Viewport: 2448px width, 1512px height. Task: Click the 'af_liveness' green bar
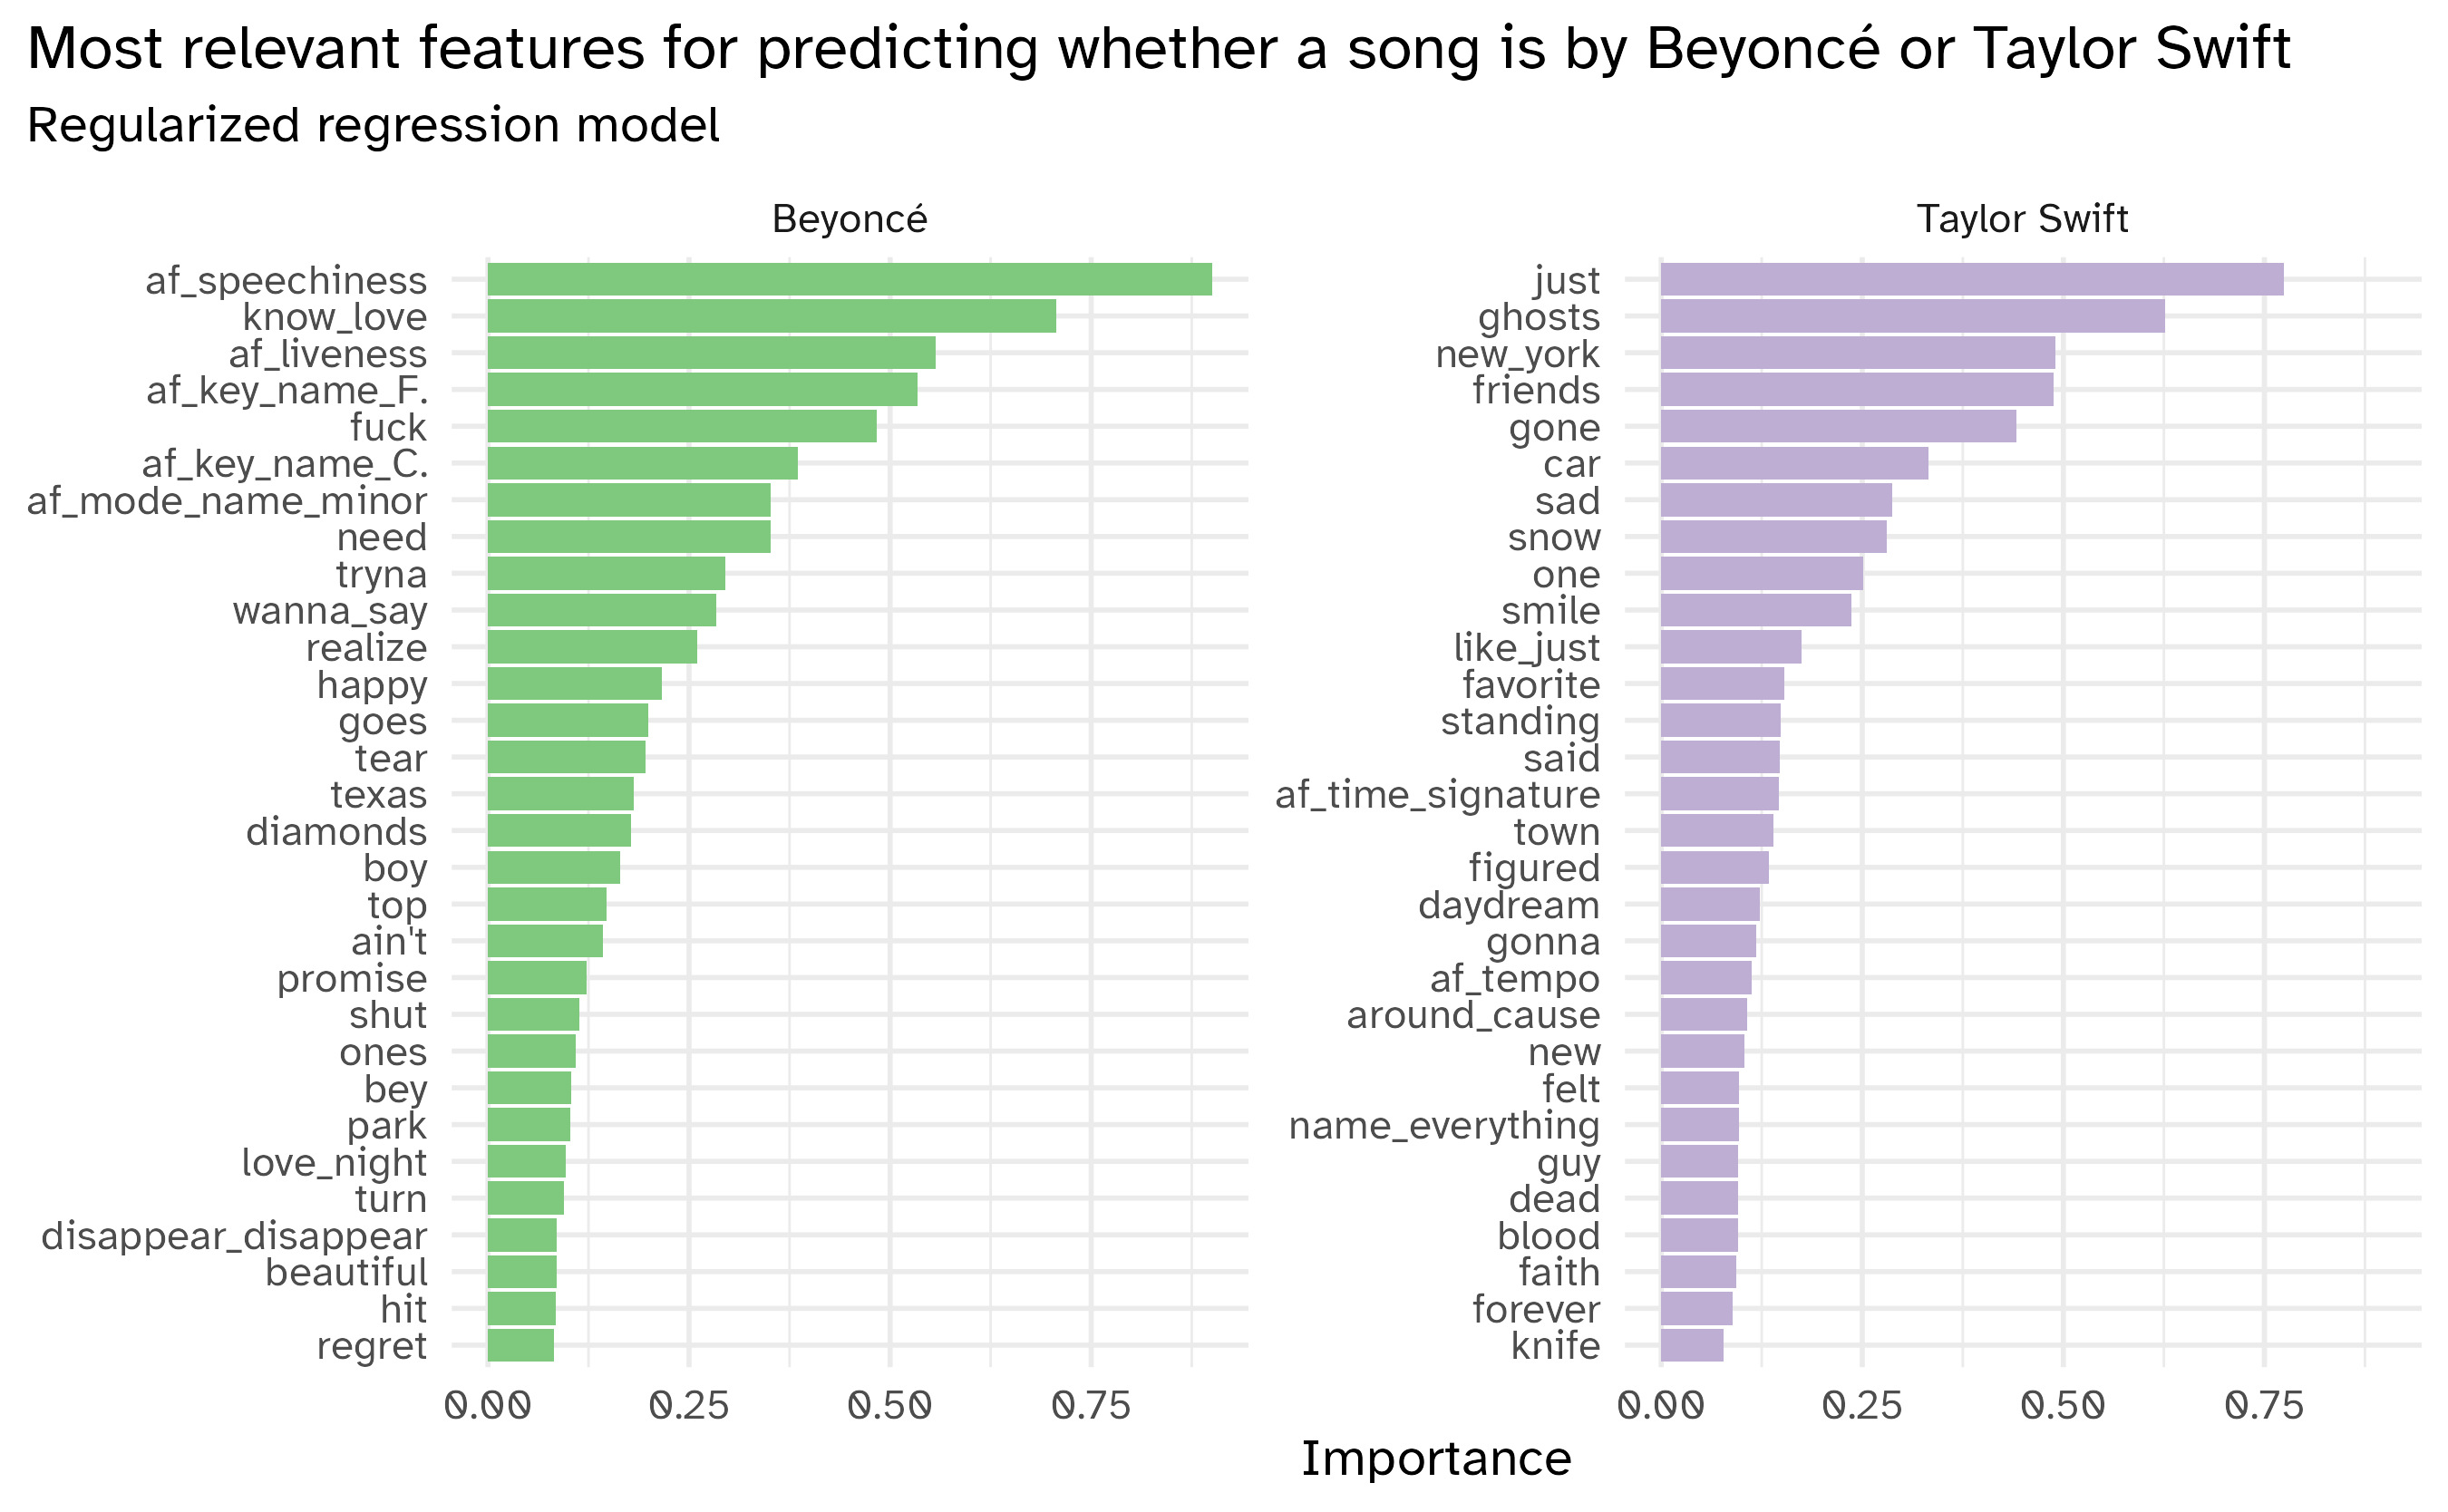(710, 353)
